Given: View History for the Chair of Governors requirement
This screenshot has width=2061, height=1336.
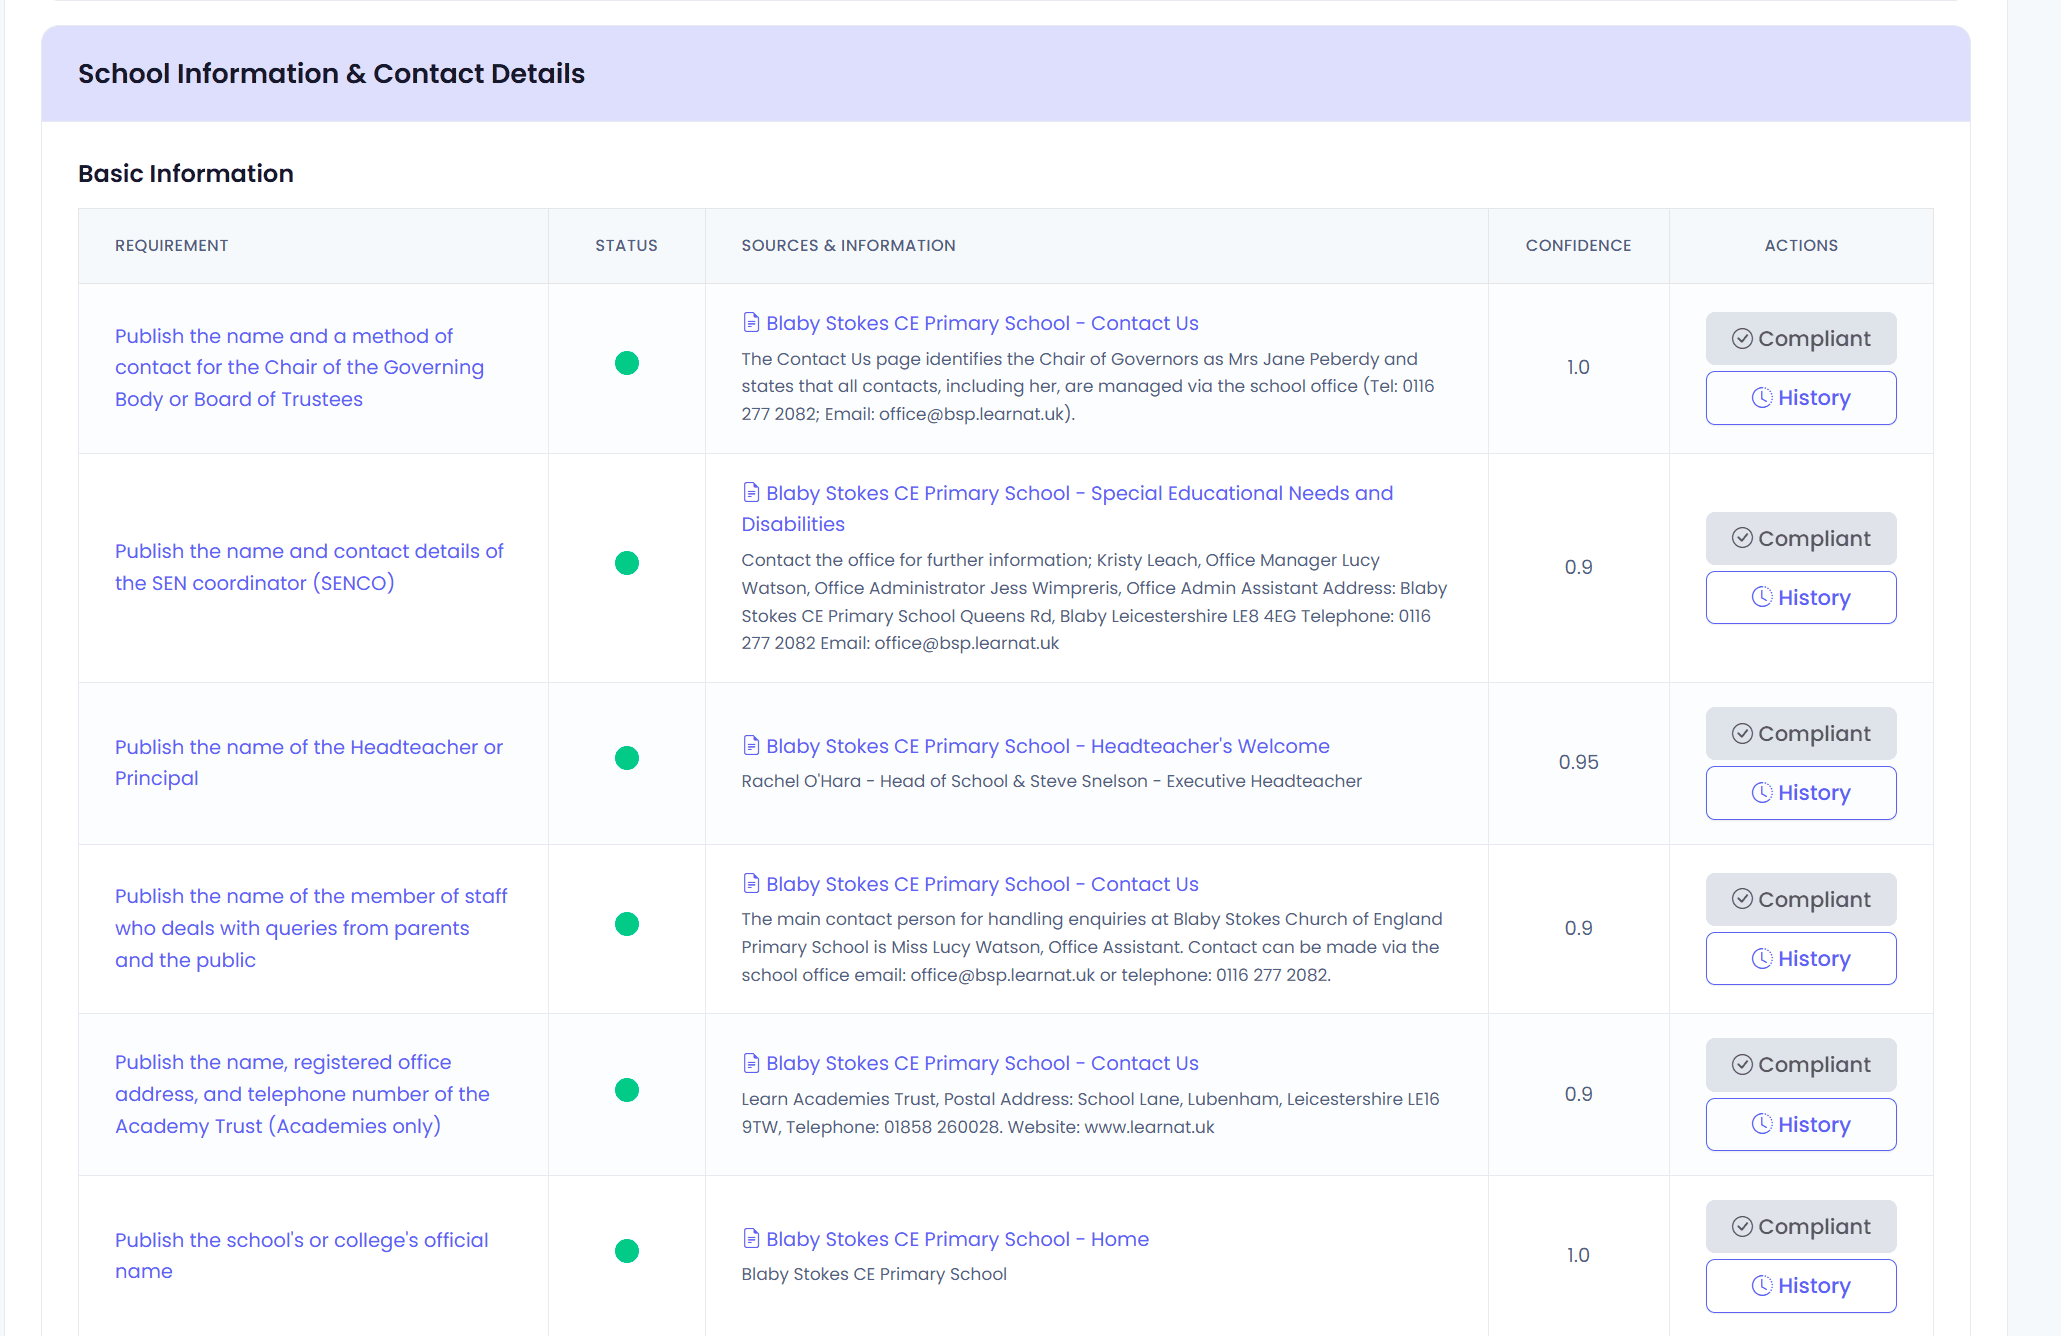Looking at the screenshot, I should pos(1800,397).
